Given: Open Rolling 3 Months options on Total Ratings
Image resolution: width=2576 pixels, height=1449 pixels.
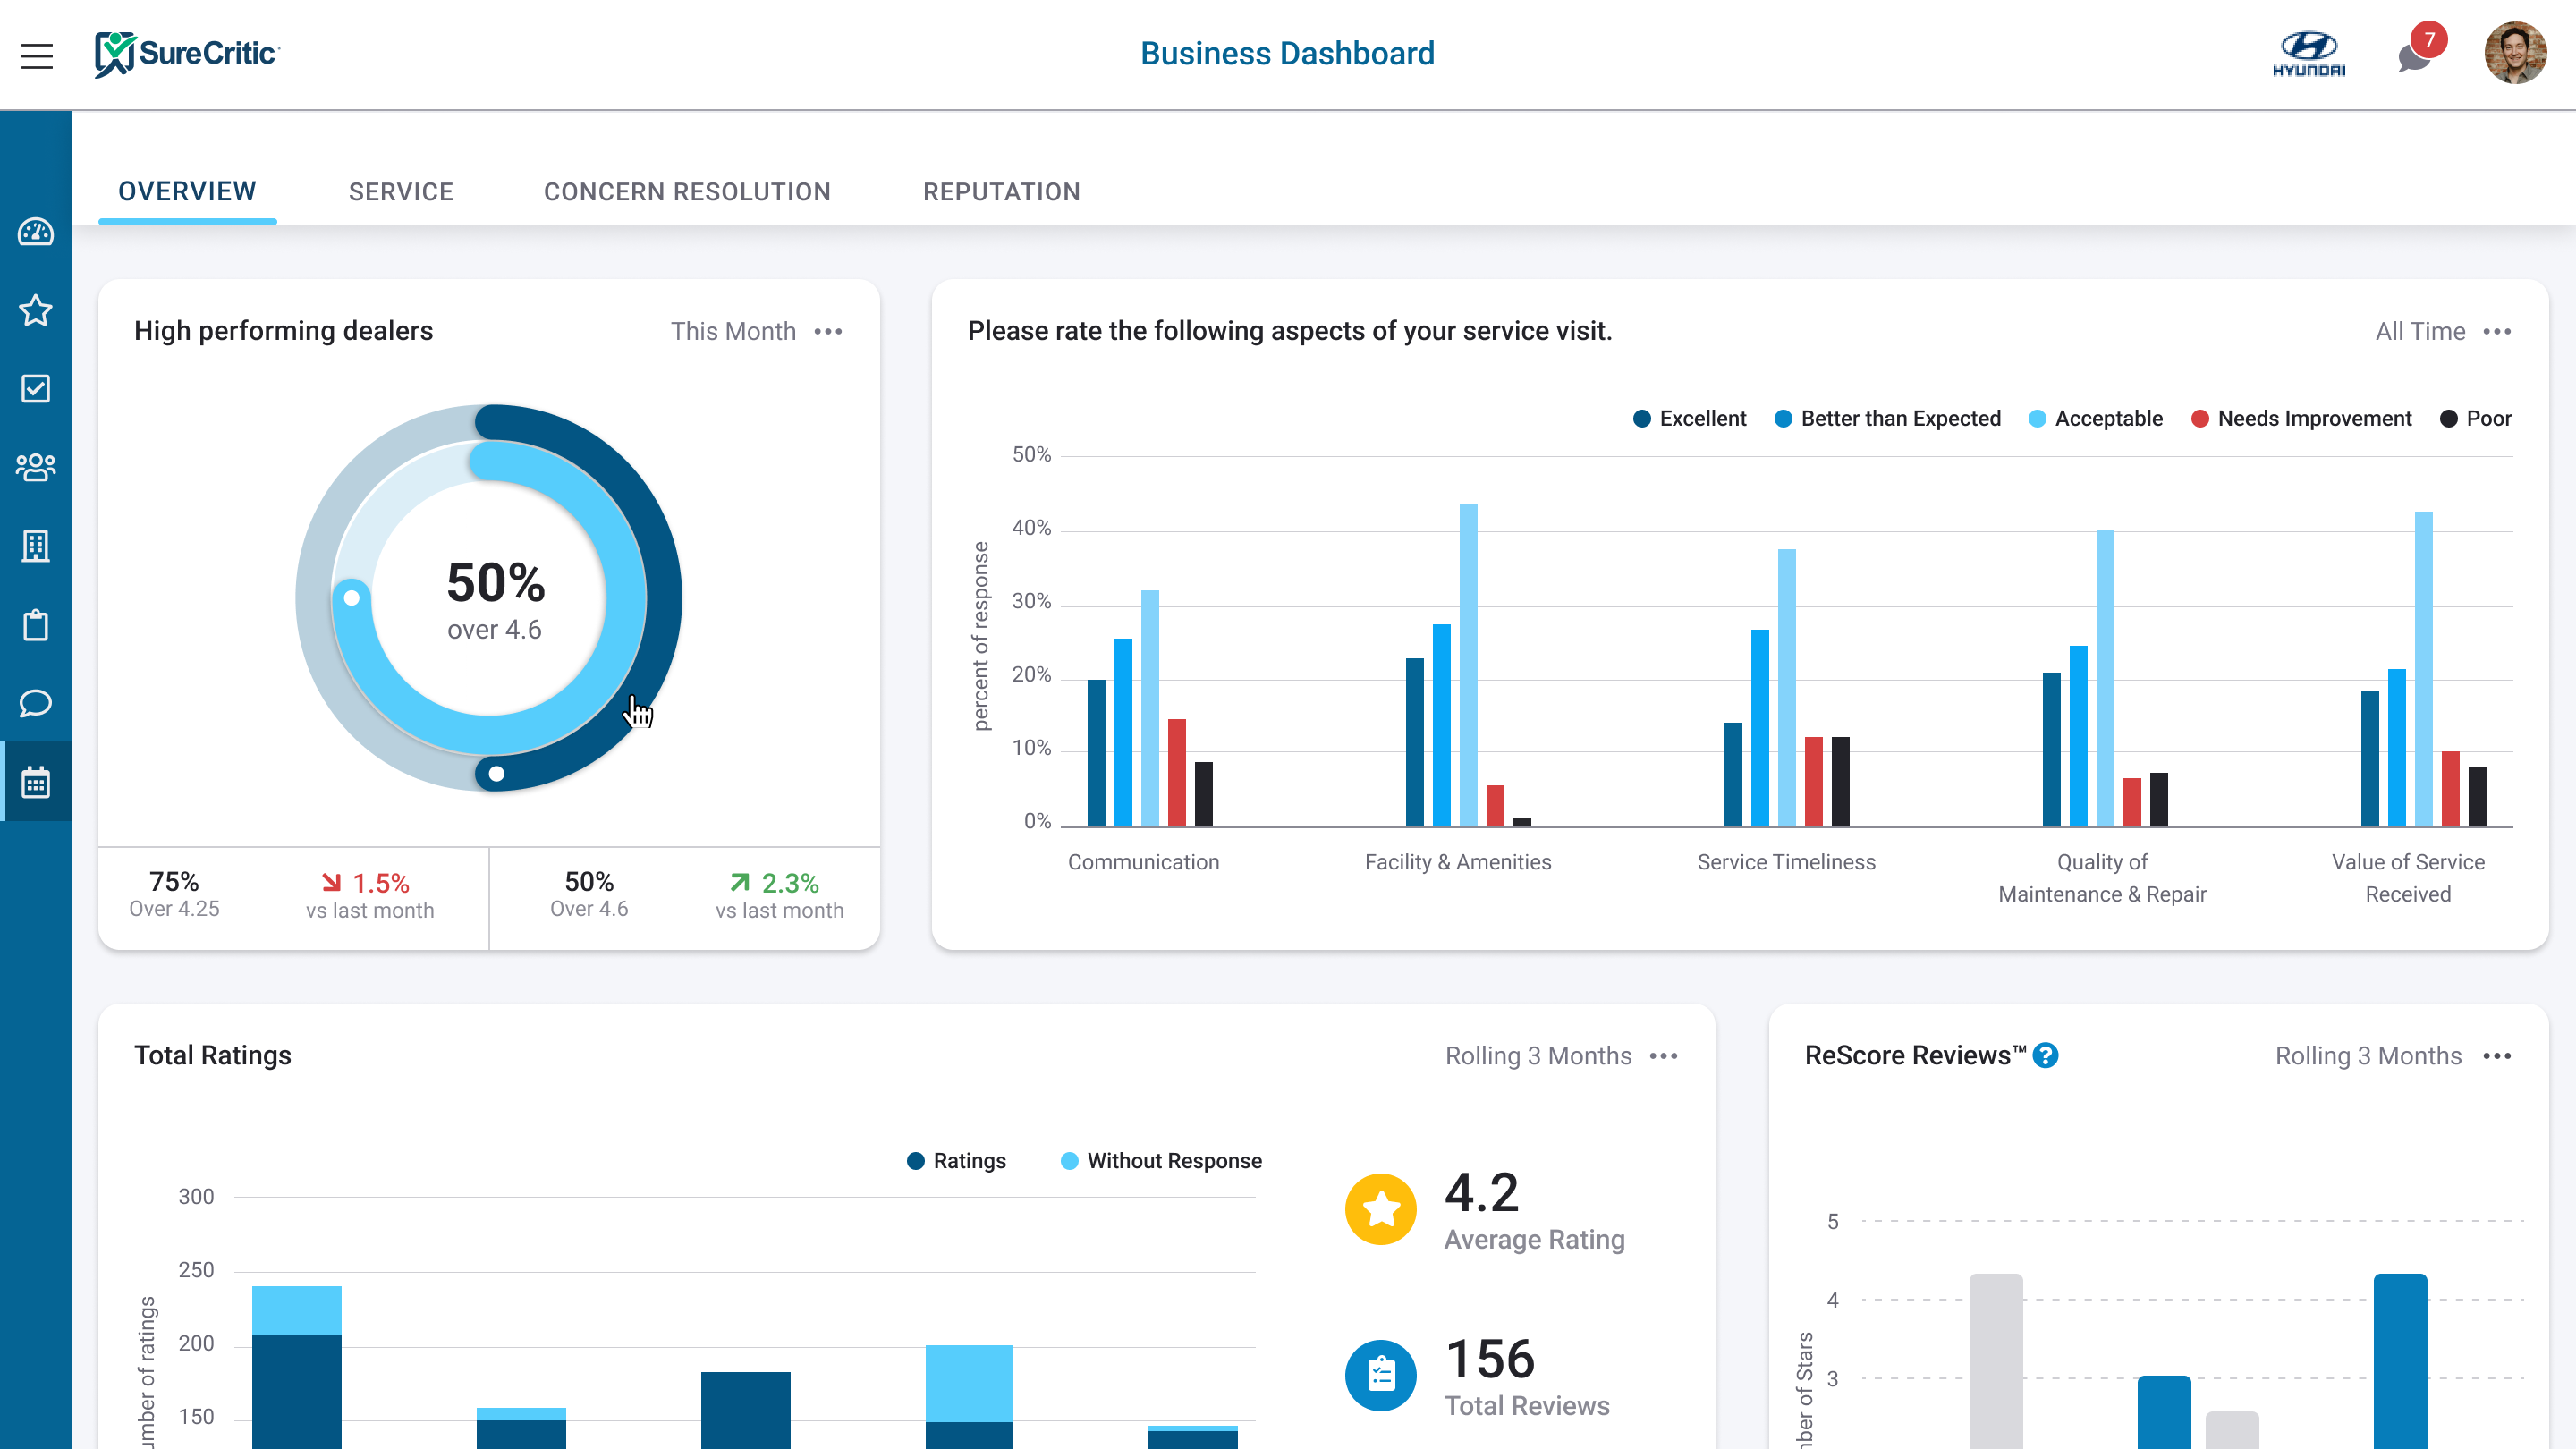Looking at the screenshot, I should click(1664, 1055).
